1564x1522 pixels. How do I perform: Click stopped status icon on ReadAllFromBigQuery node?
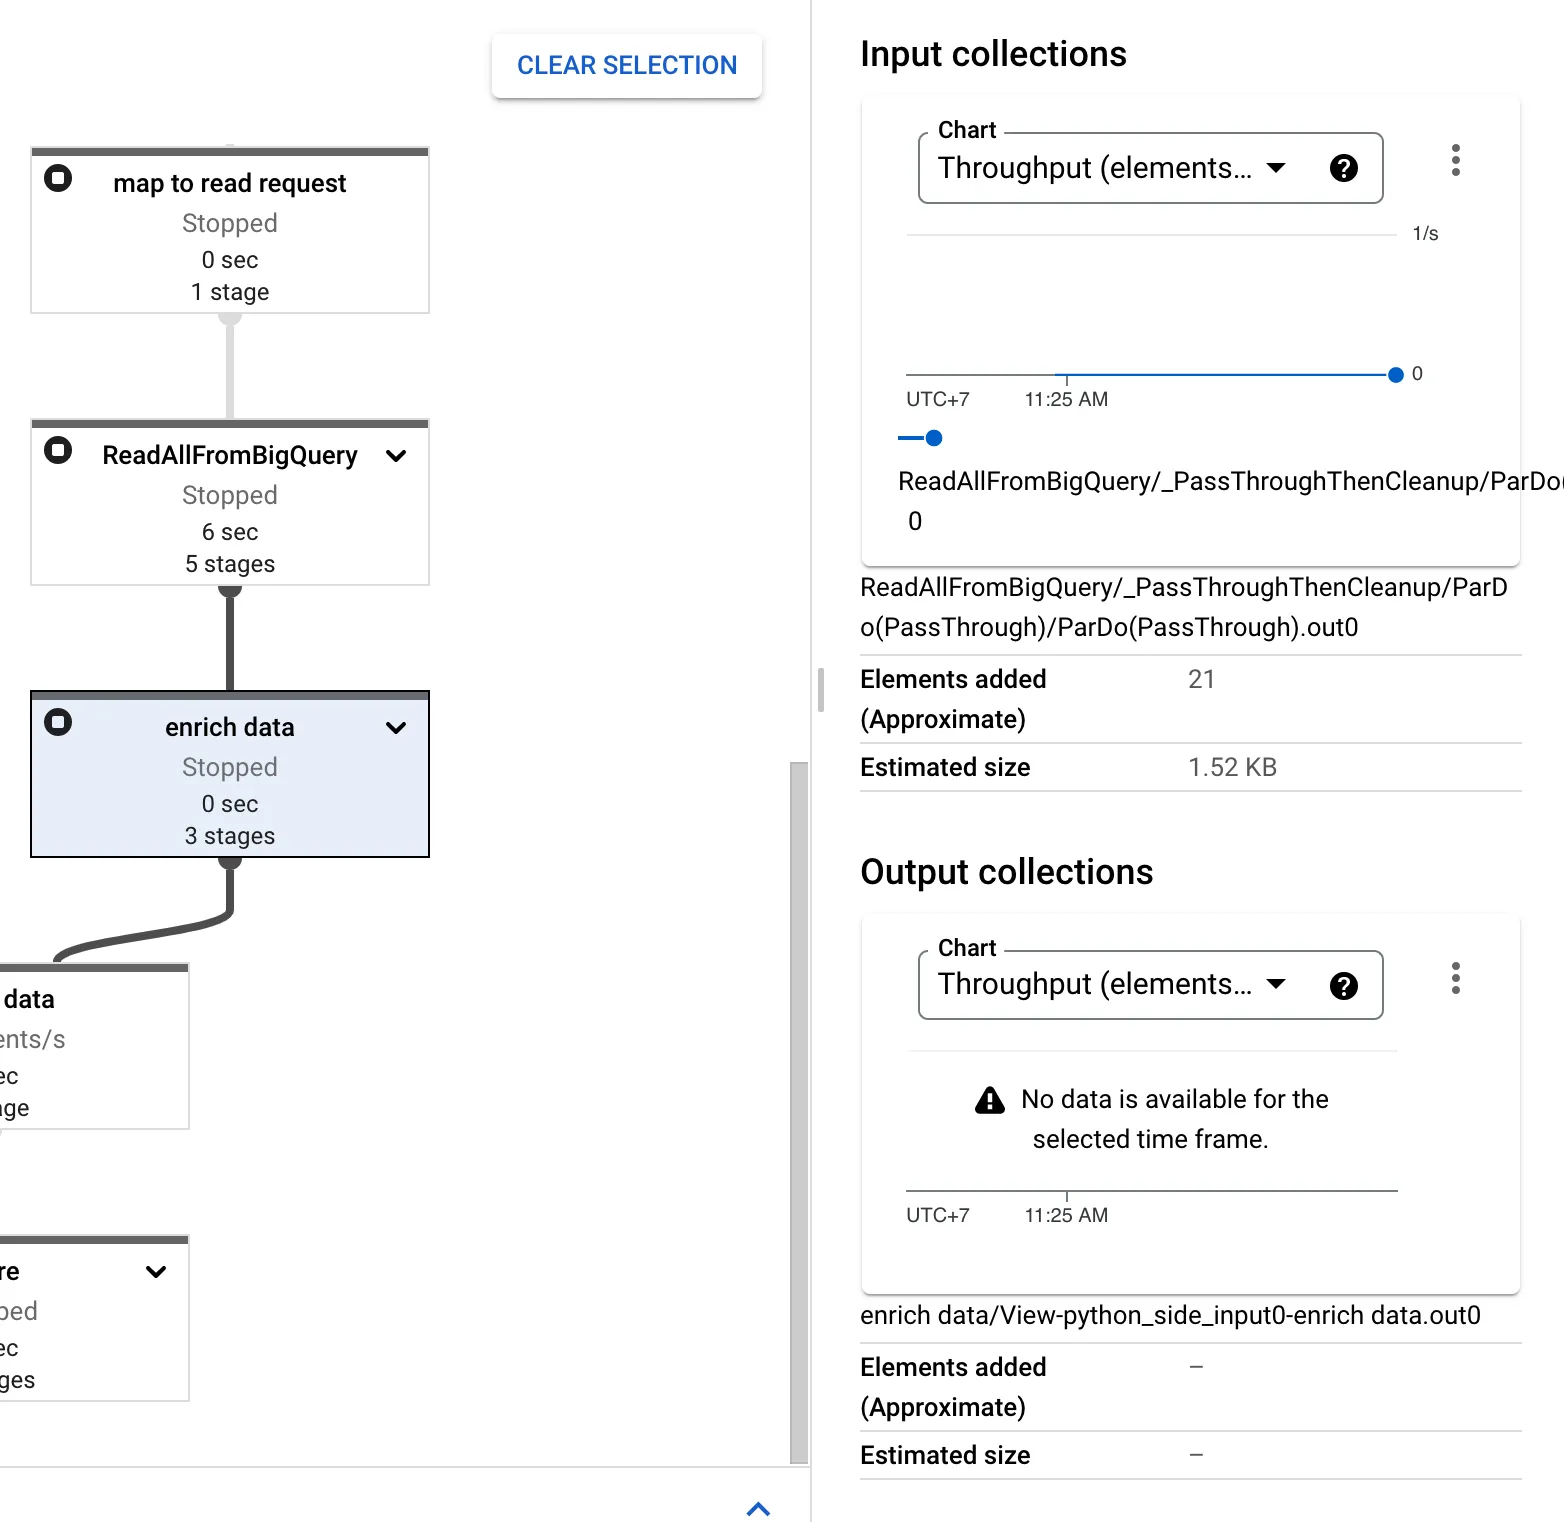tap(58, 451)
